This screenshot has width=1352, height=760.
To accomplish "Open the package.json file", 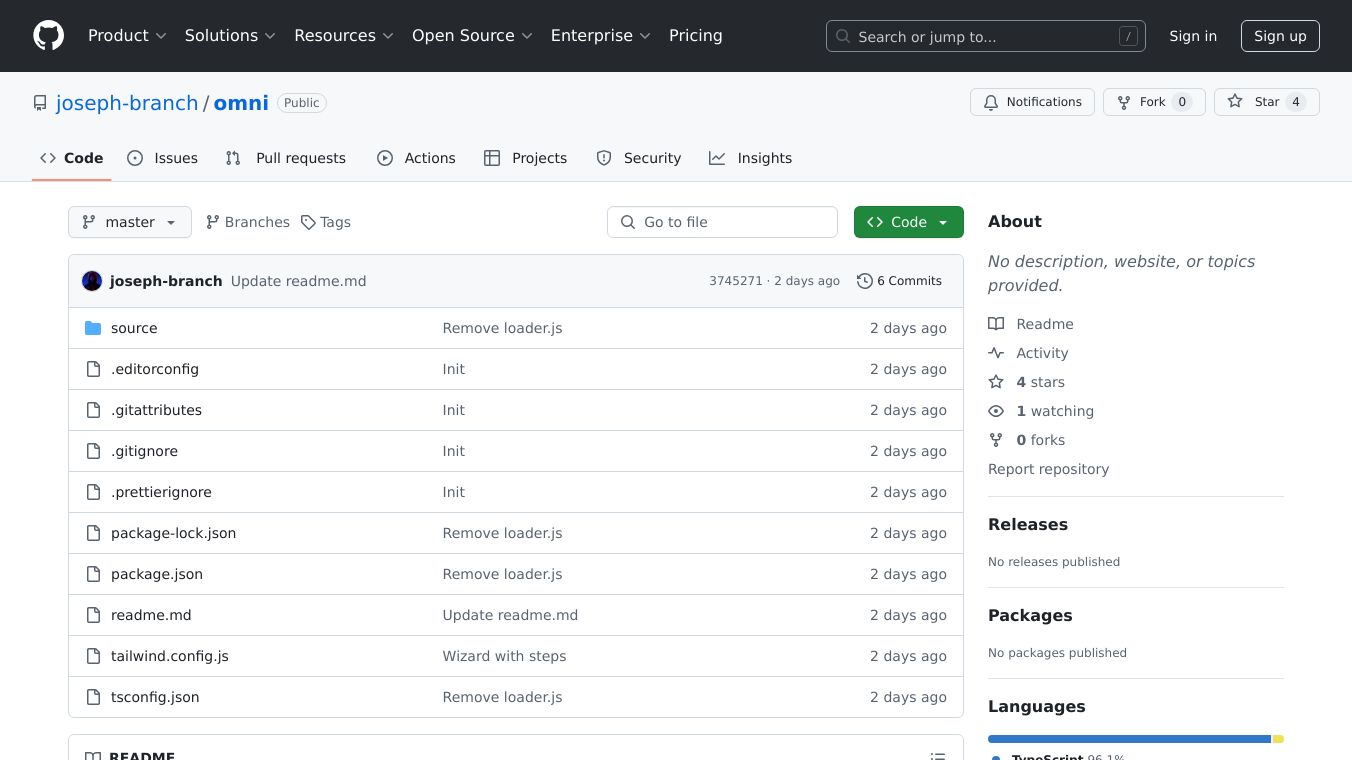I will (157, 574).
